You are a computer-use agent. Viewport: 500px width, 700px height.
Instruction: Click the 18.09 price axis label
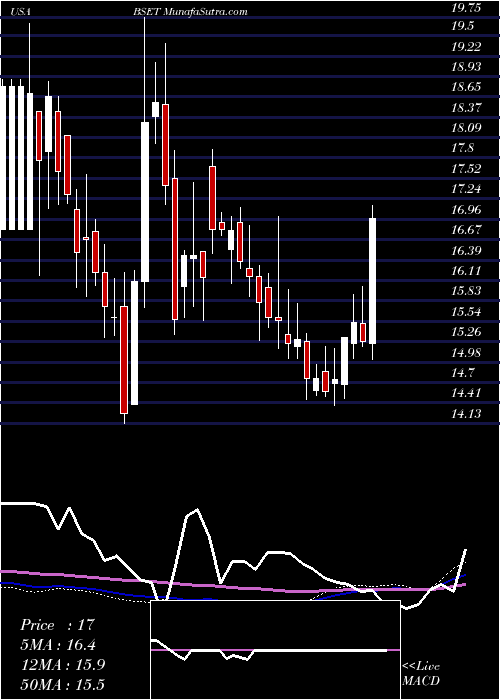467,128
